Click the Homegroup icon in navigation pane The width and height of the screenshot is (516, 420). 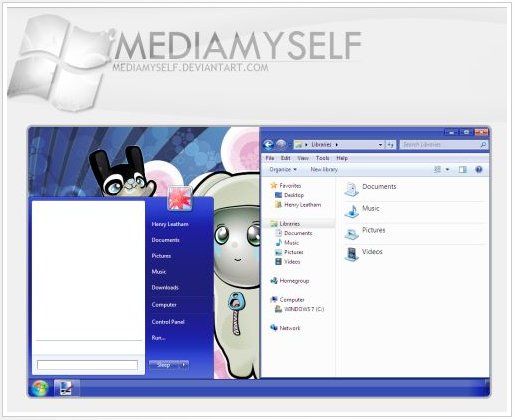click(274, 281)
